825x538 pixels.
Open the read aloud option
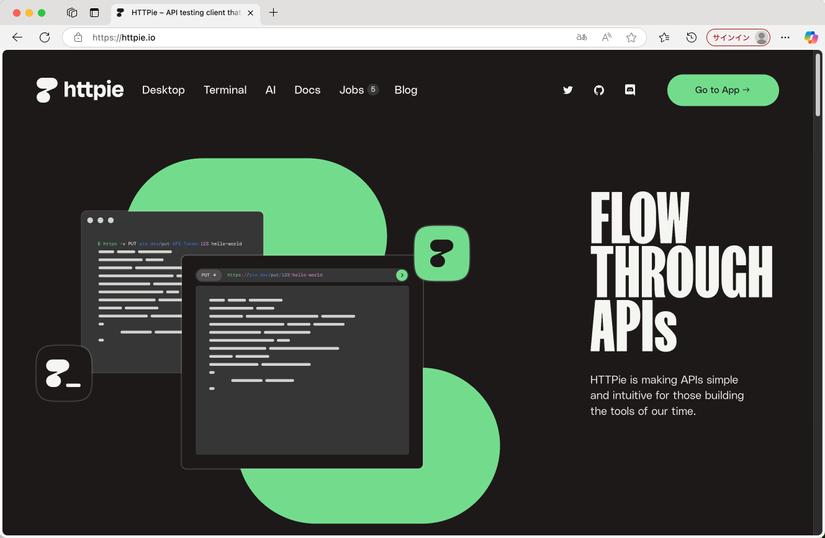(x=607, y=37)
